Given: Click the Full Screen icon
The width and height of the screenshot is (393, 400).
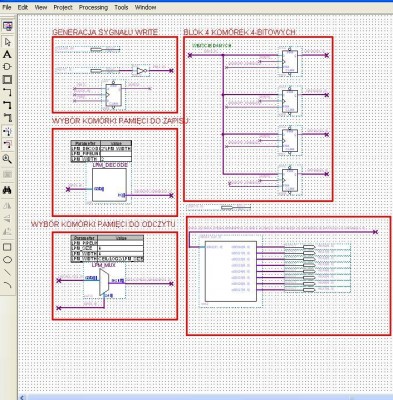Looking at the screenshot, I should 7,174.
